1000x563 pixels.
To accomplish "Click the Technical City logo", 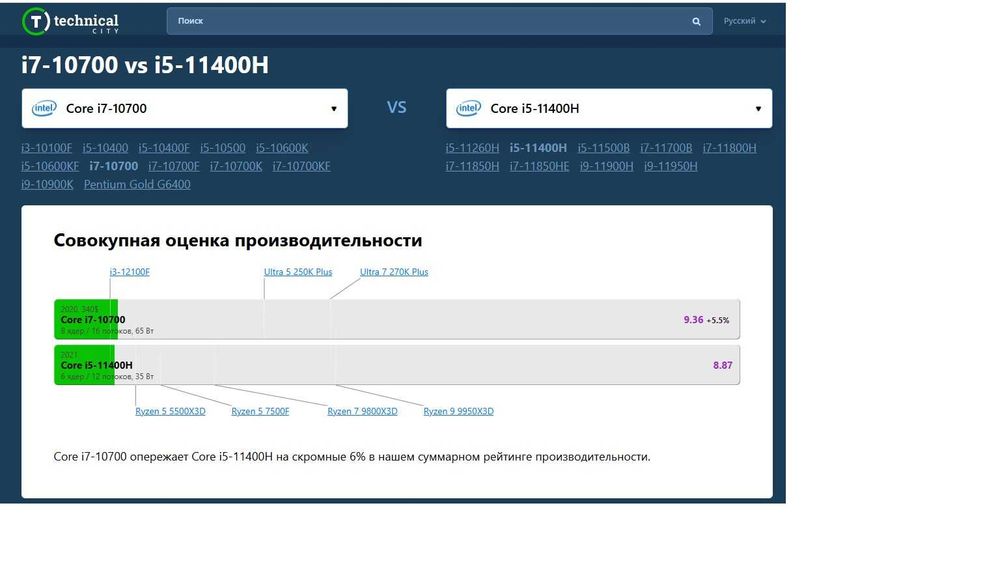I will [x=70, y=22].
